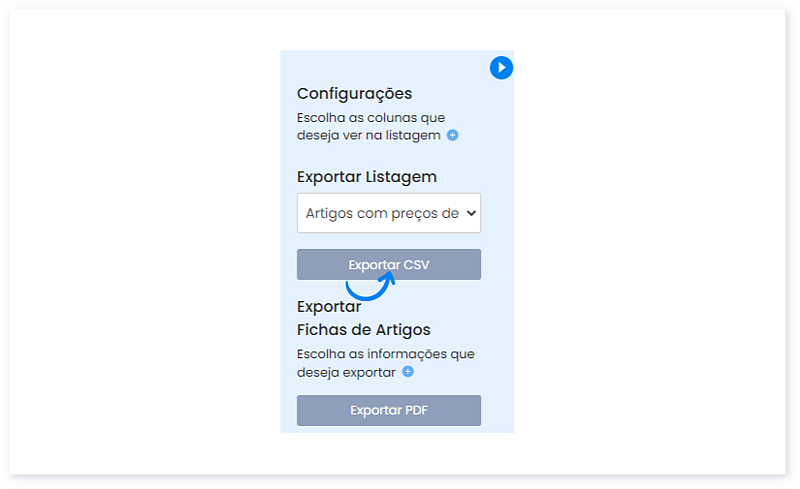This screenshot has height=489, width=800.
Task: Click the text 'Escolha as informações que'
Action: tap(385, 354)
